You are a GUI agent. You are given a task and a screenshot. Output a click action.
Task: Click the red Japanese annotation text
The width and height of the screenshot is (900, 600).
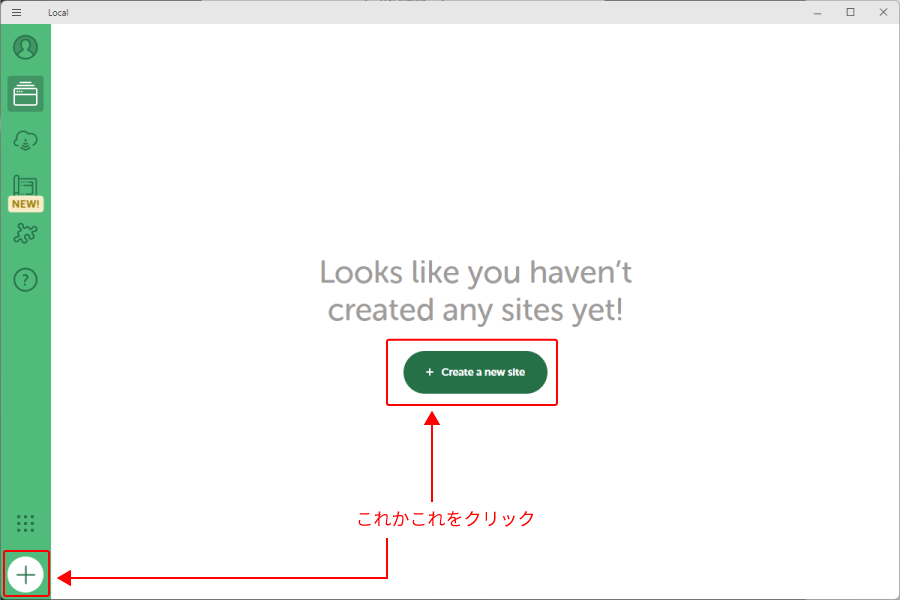pos(446,519)
